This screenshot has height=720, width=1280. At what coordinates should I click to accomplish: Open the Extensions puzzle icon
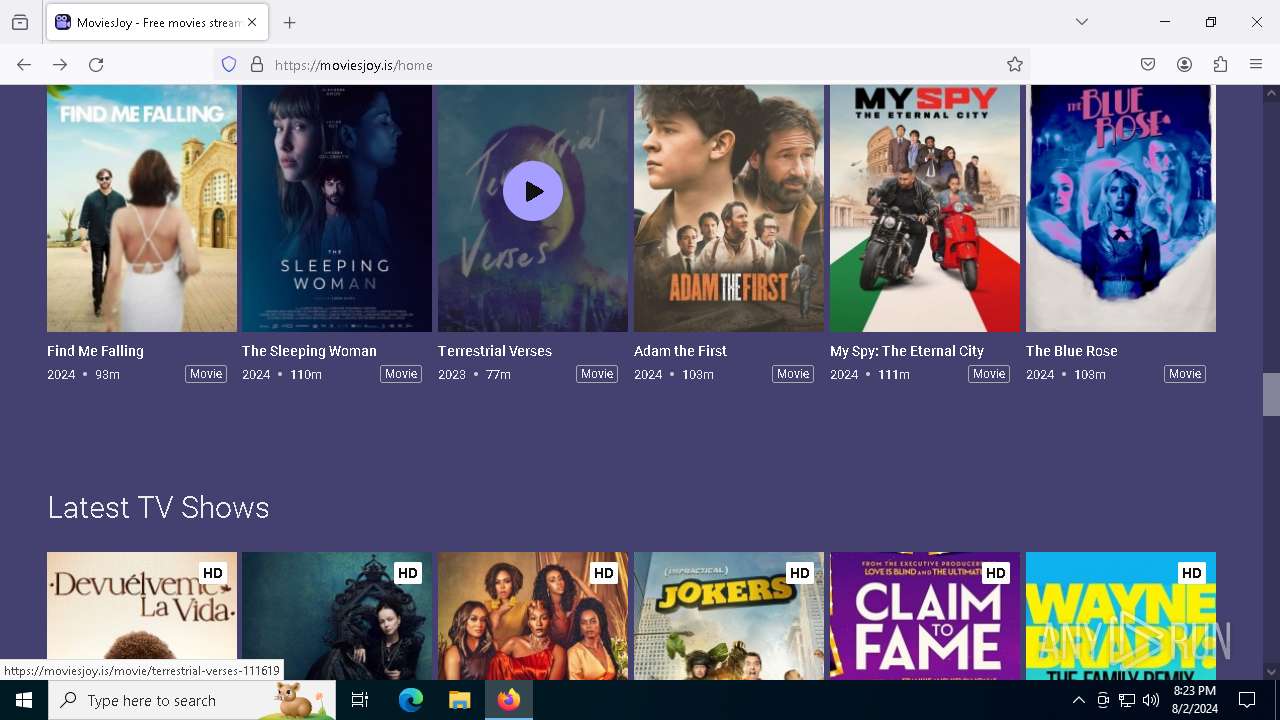click(x=1220, y=65)
